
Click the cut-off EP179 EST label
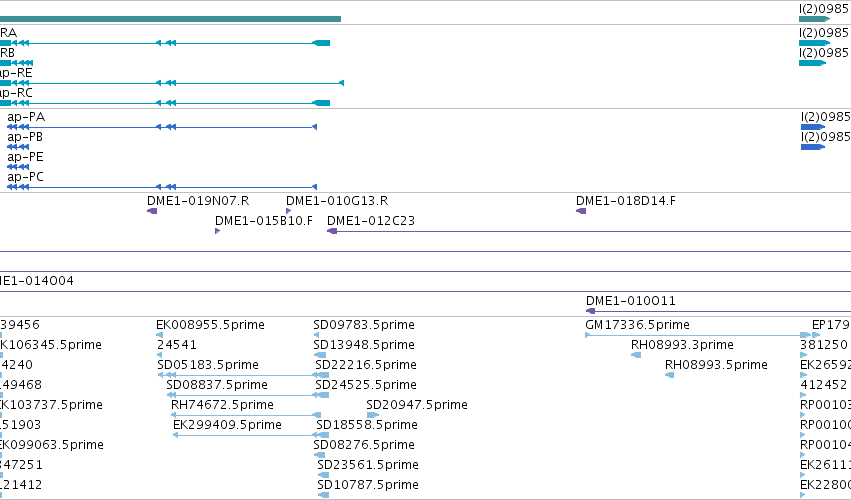click(x=831, y=325)
